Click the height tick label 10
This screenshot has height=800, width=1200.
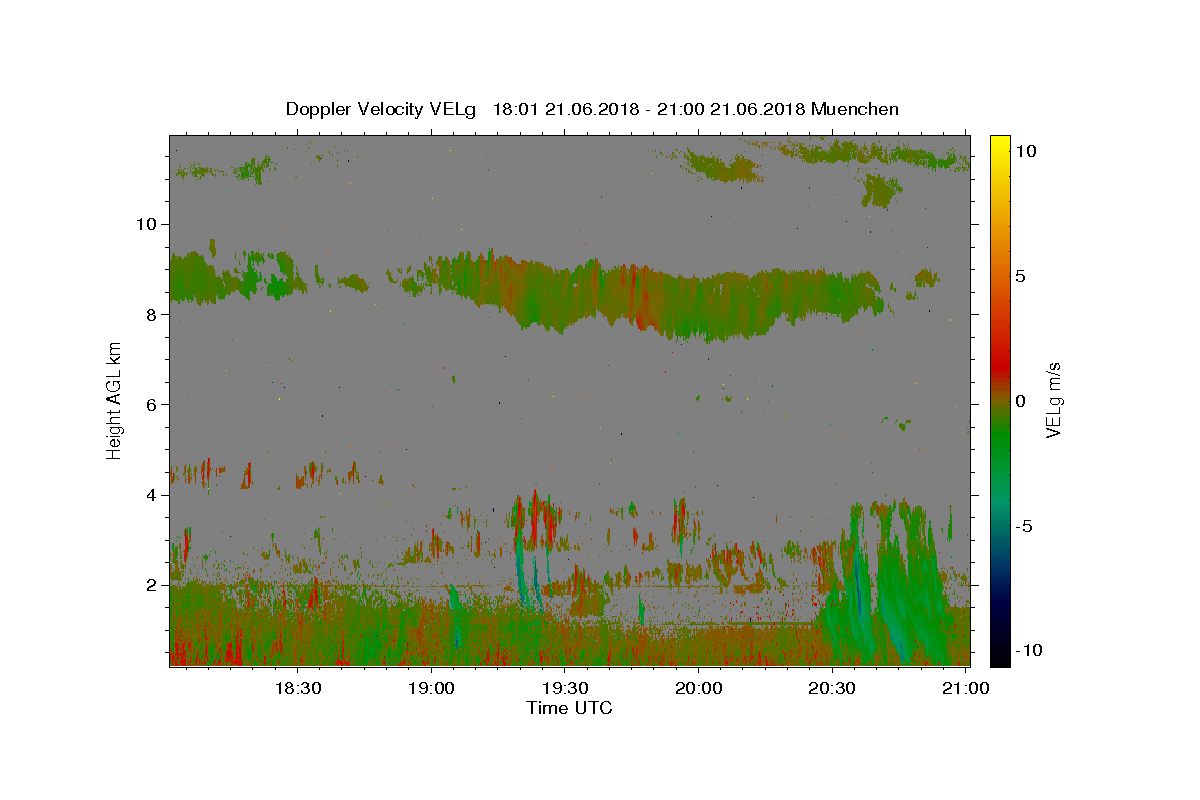[147, 224]
